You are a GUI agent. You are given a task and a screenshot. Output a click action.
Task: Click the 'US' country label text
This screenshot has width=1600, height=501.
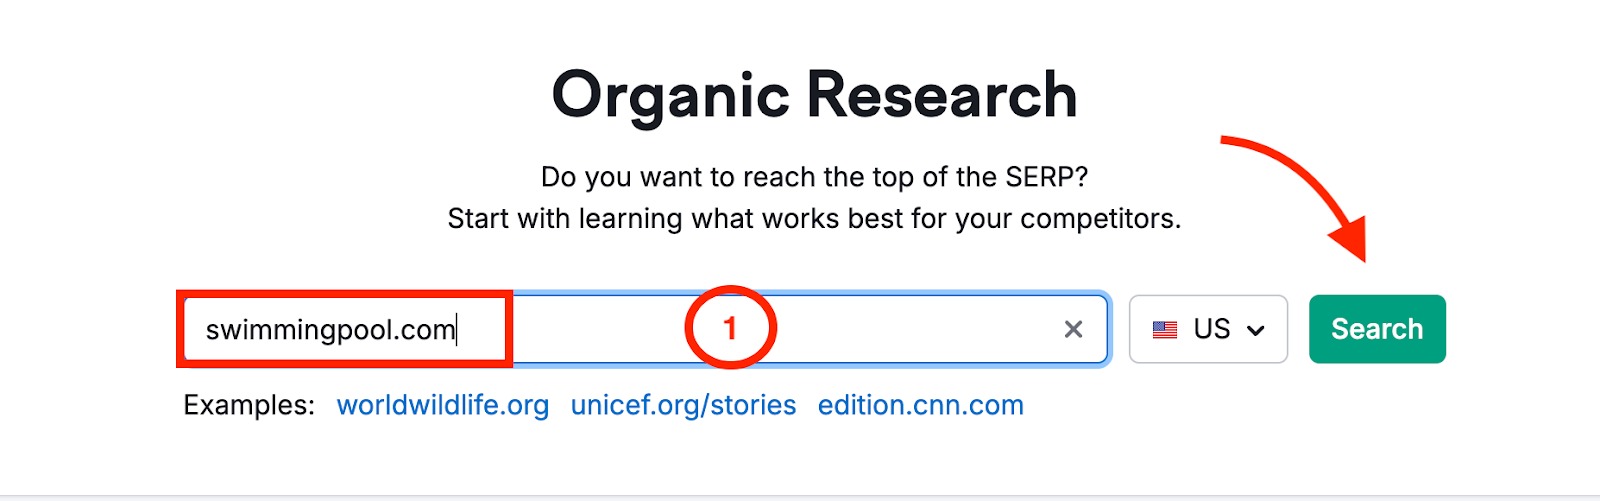click(1212, 329)
